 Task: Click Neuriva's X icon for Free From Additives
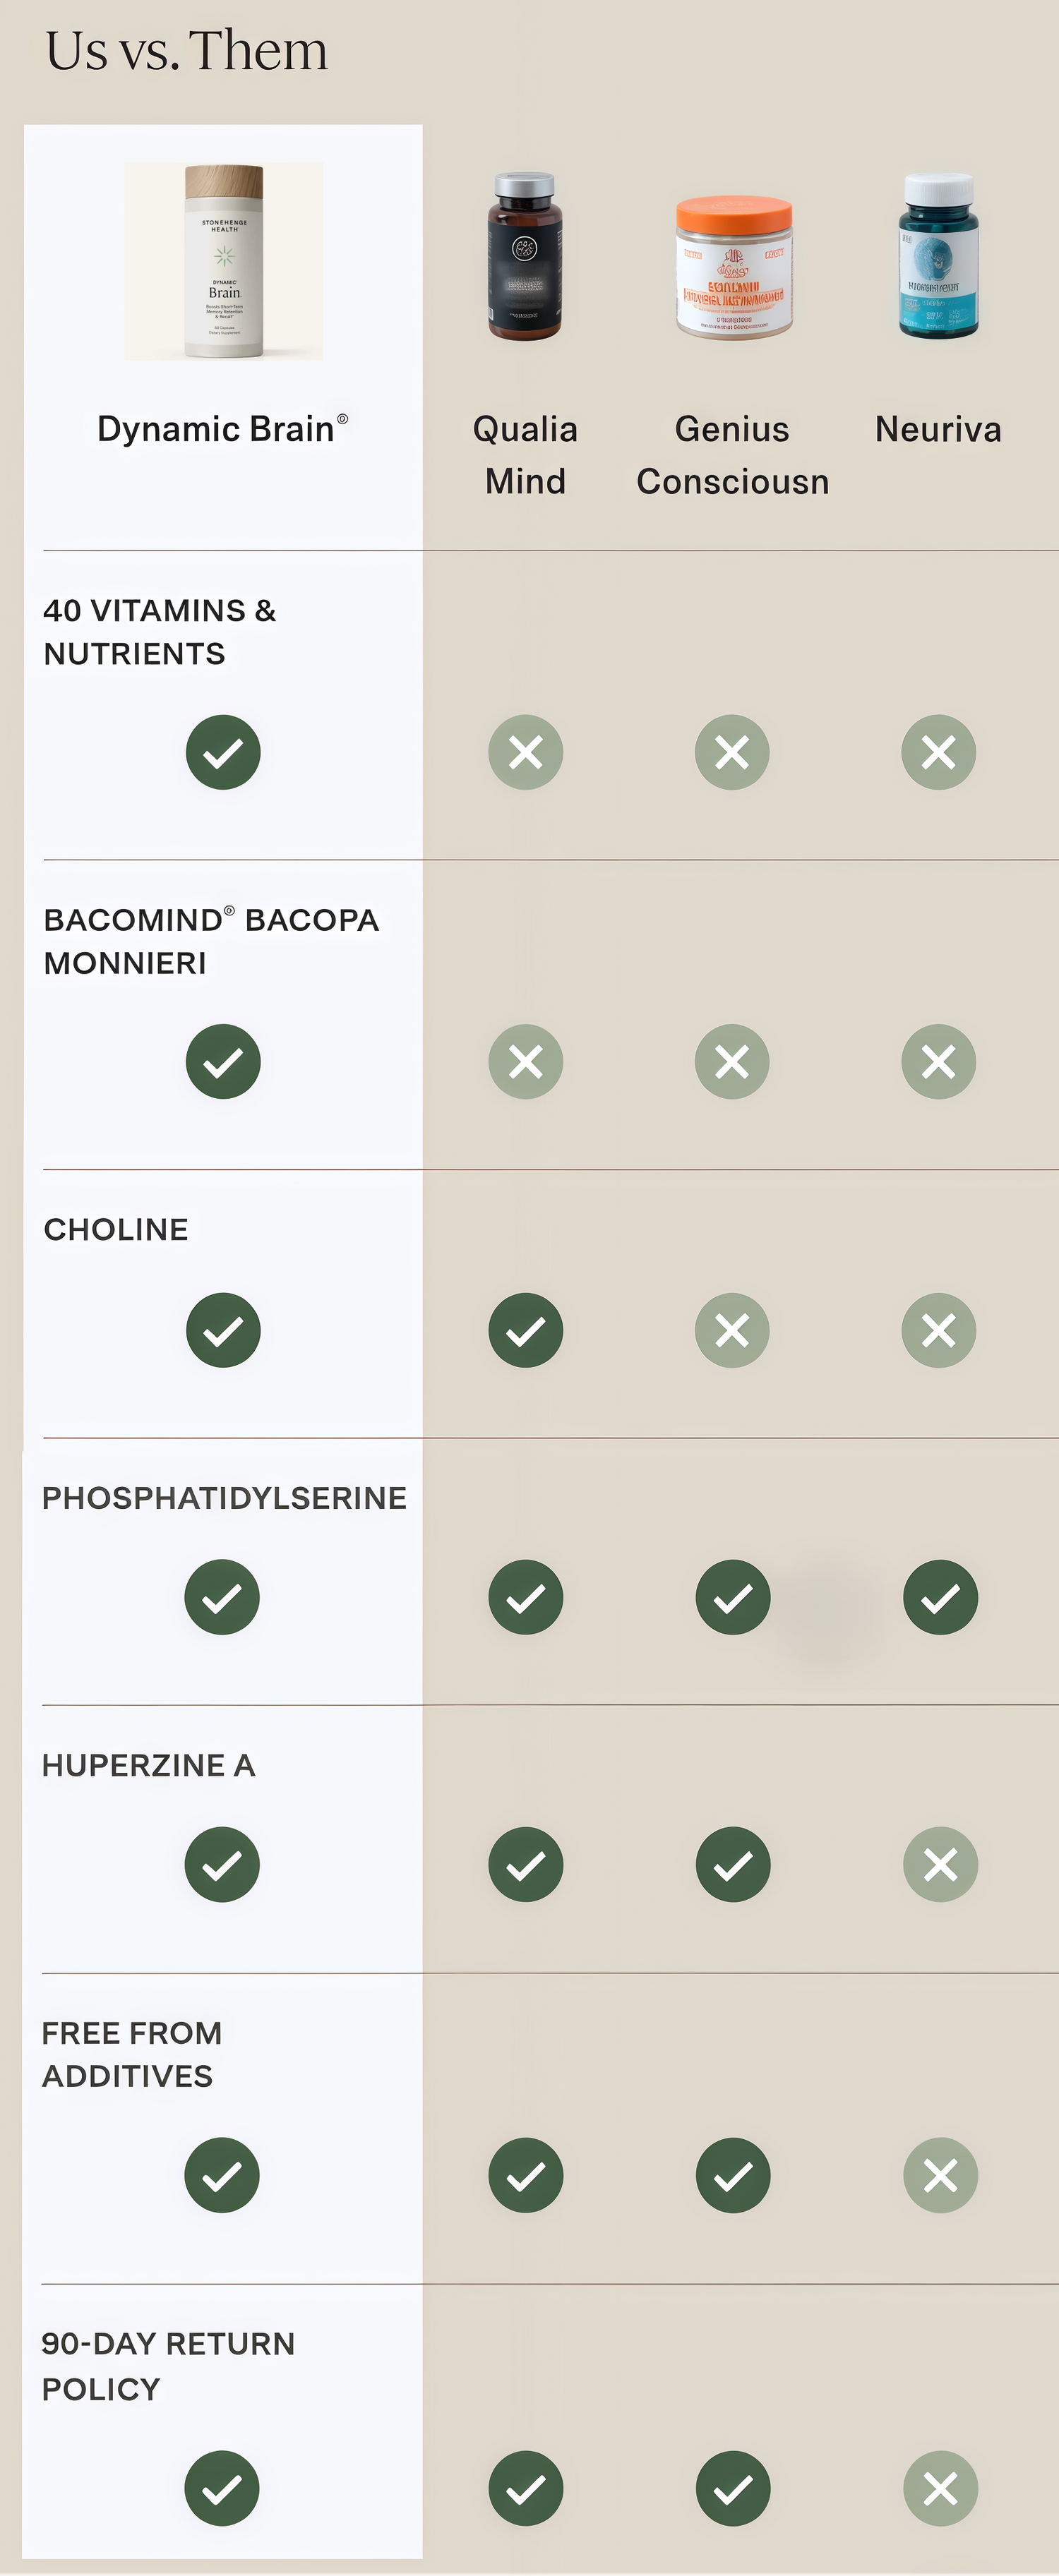pyautogui.click(x=940, y=2175)
